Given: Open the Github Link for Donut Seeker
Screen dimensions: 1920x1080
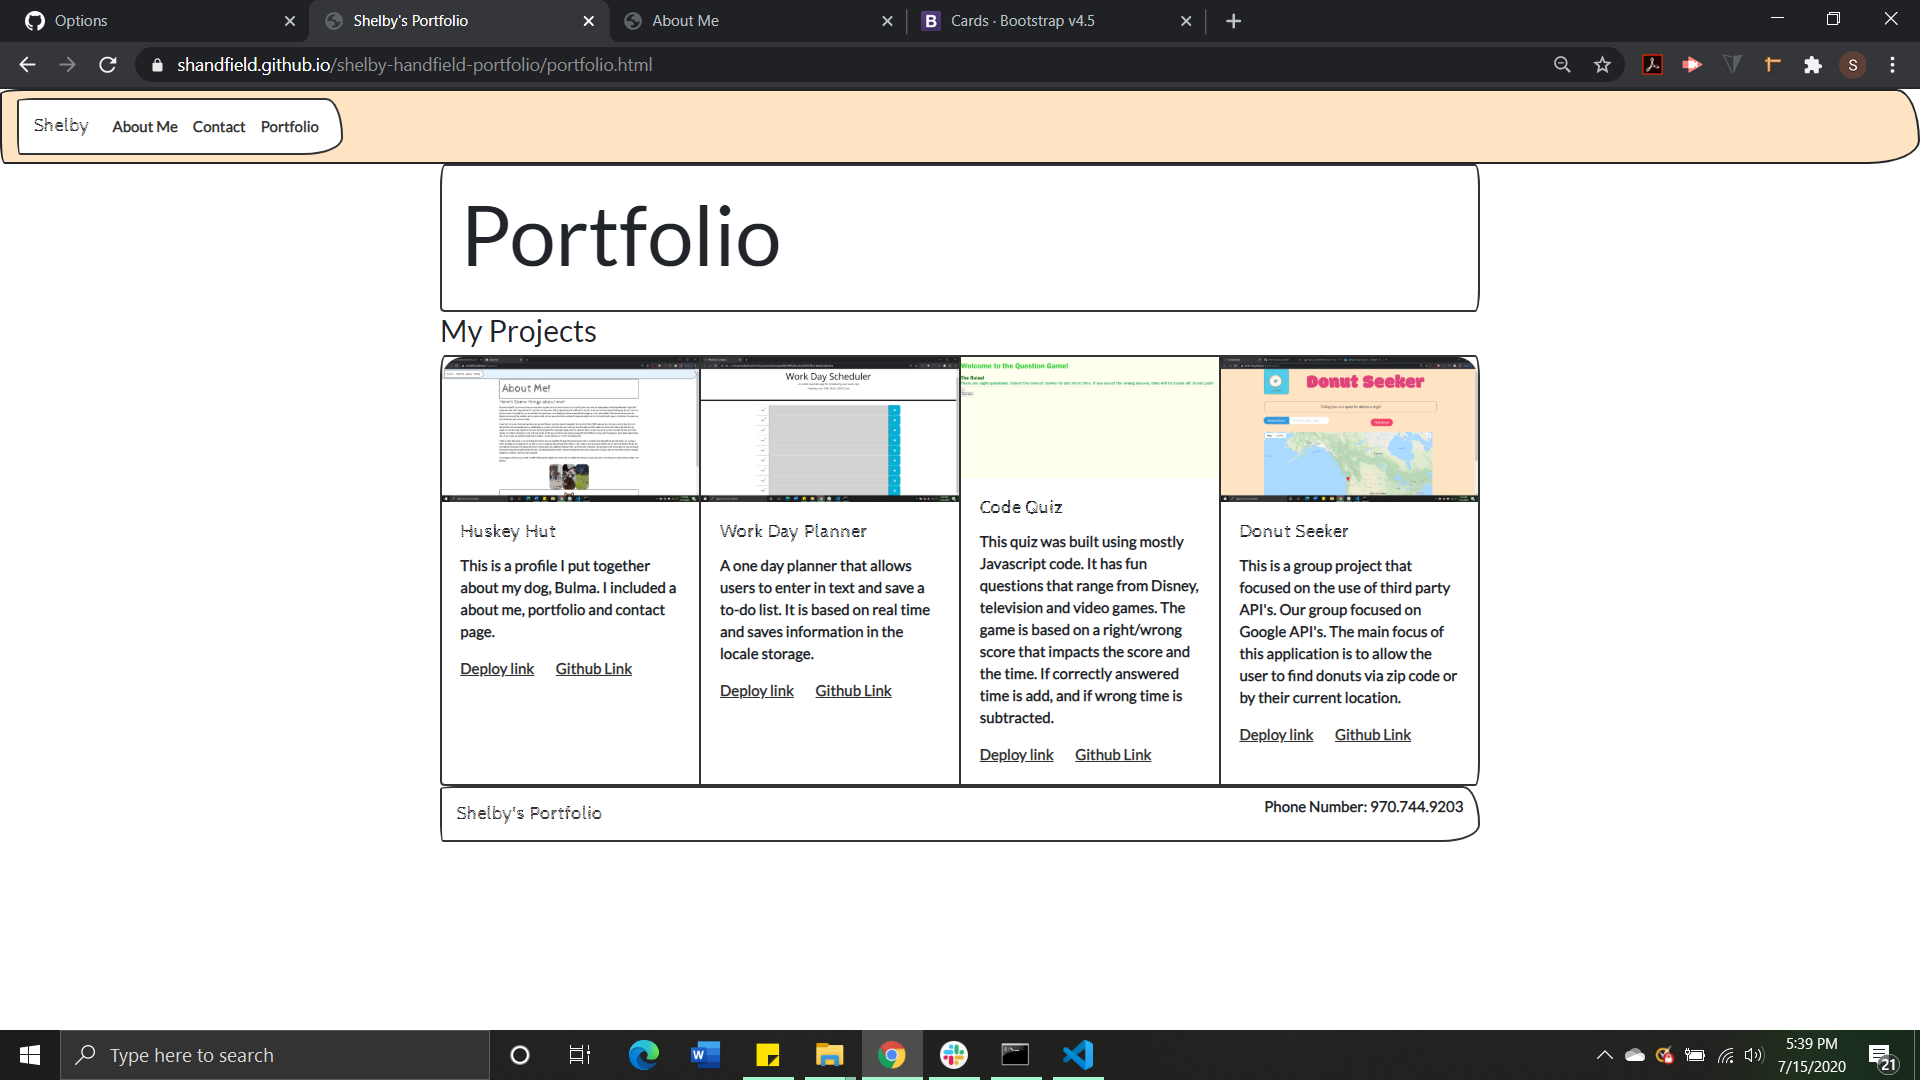Looking at the screenshot, I should click(1371, 734).
